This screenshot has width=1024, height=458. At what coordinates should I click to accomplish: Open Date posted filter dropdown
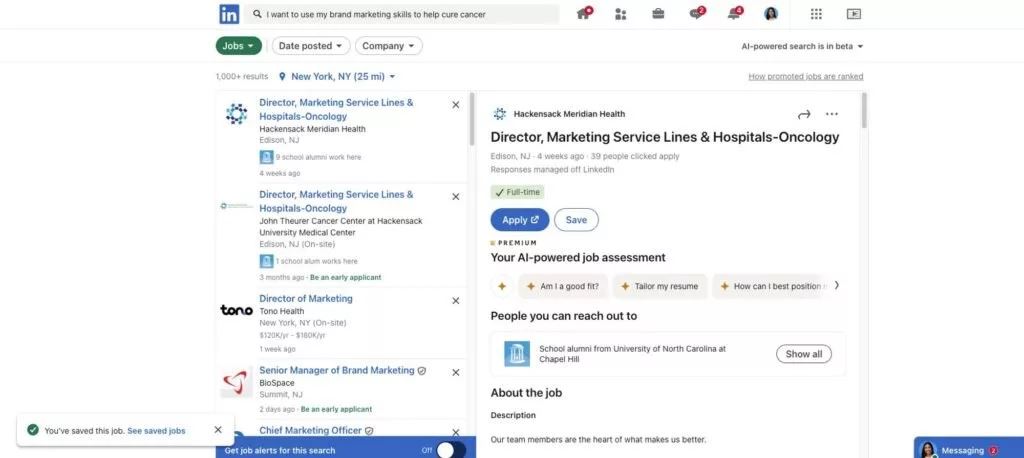click(311, 46)
